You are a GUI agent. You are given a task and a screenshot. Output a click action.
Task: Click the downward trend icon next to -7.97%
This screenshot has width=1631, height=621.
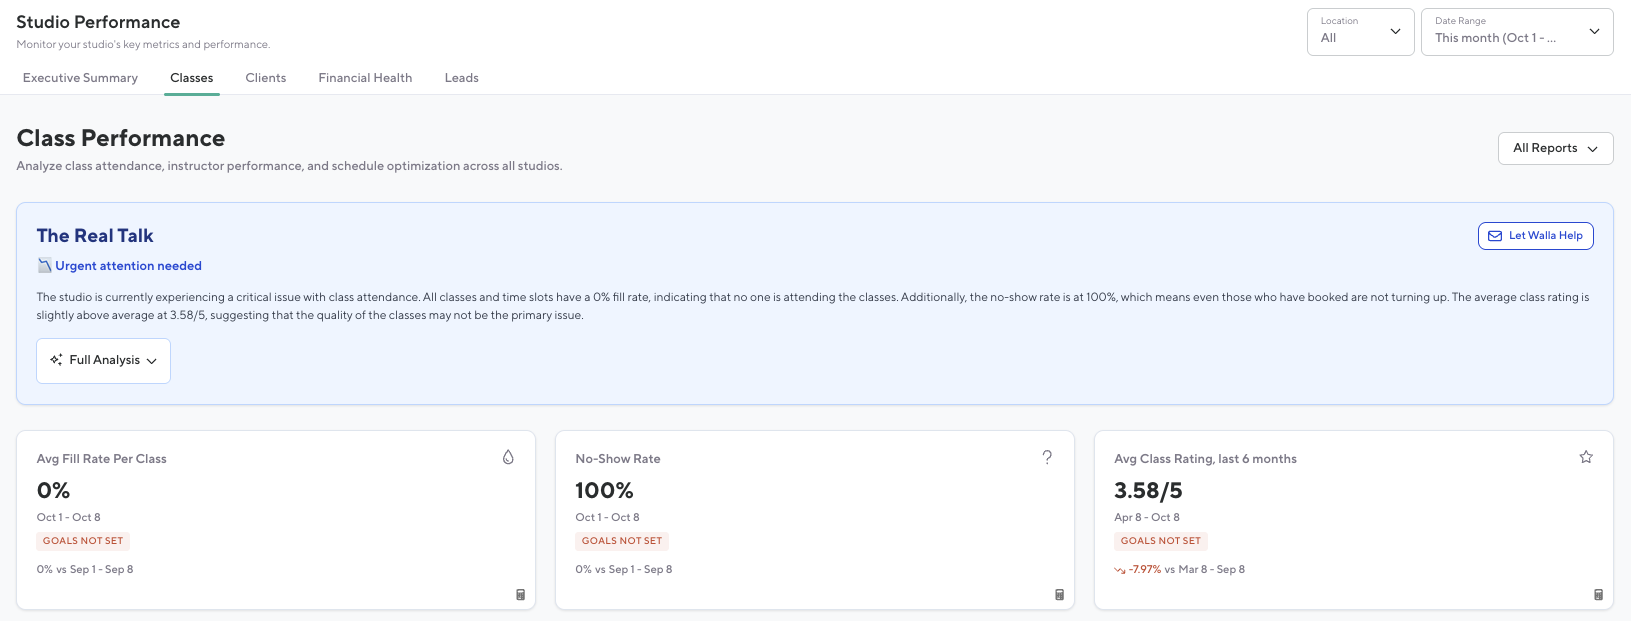pyautogui.click(x=1120, y=570)
